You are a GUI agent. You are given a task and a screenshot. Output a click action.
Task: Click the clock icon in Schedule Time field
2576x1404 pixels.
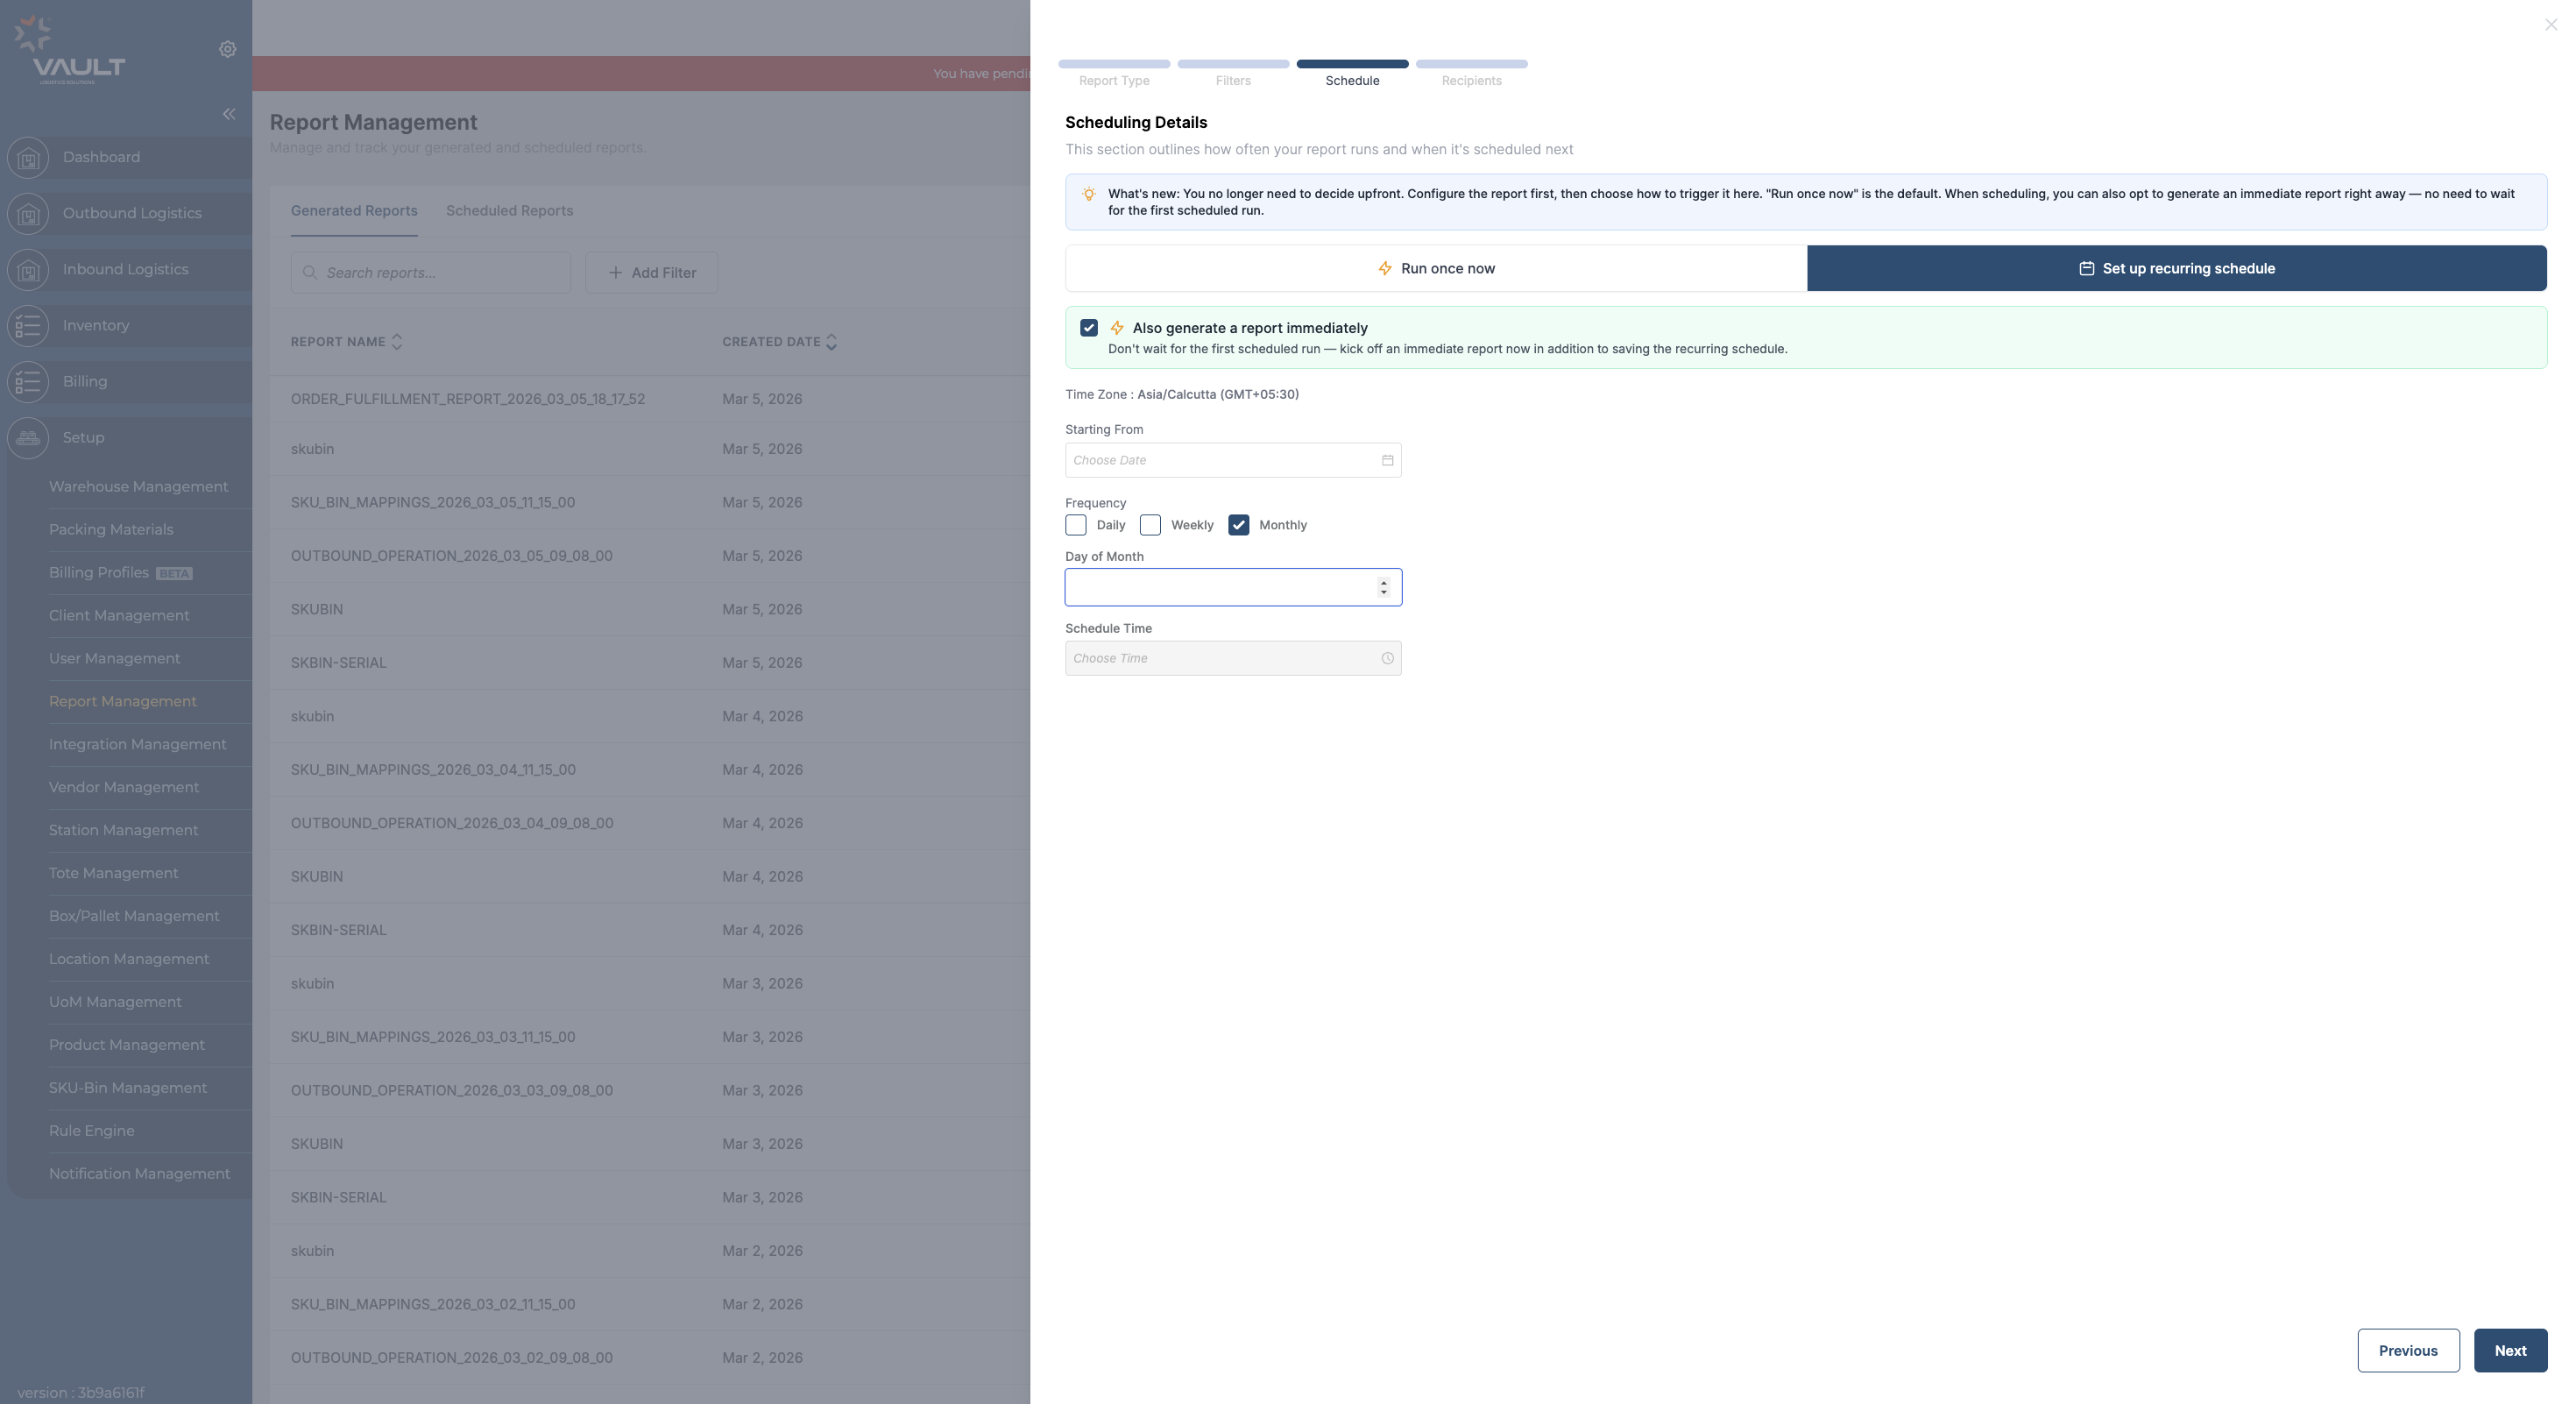click(x=1387, y=658)
